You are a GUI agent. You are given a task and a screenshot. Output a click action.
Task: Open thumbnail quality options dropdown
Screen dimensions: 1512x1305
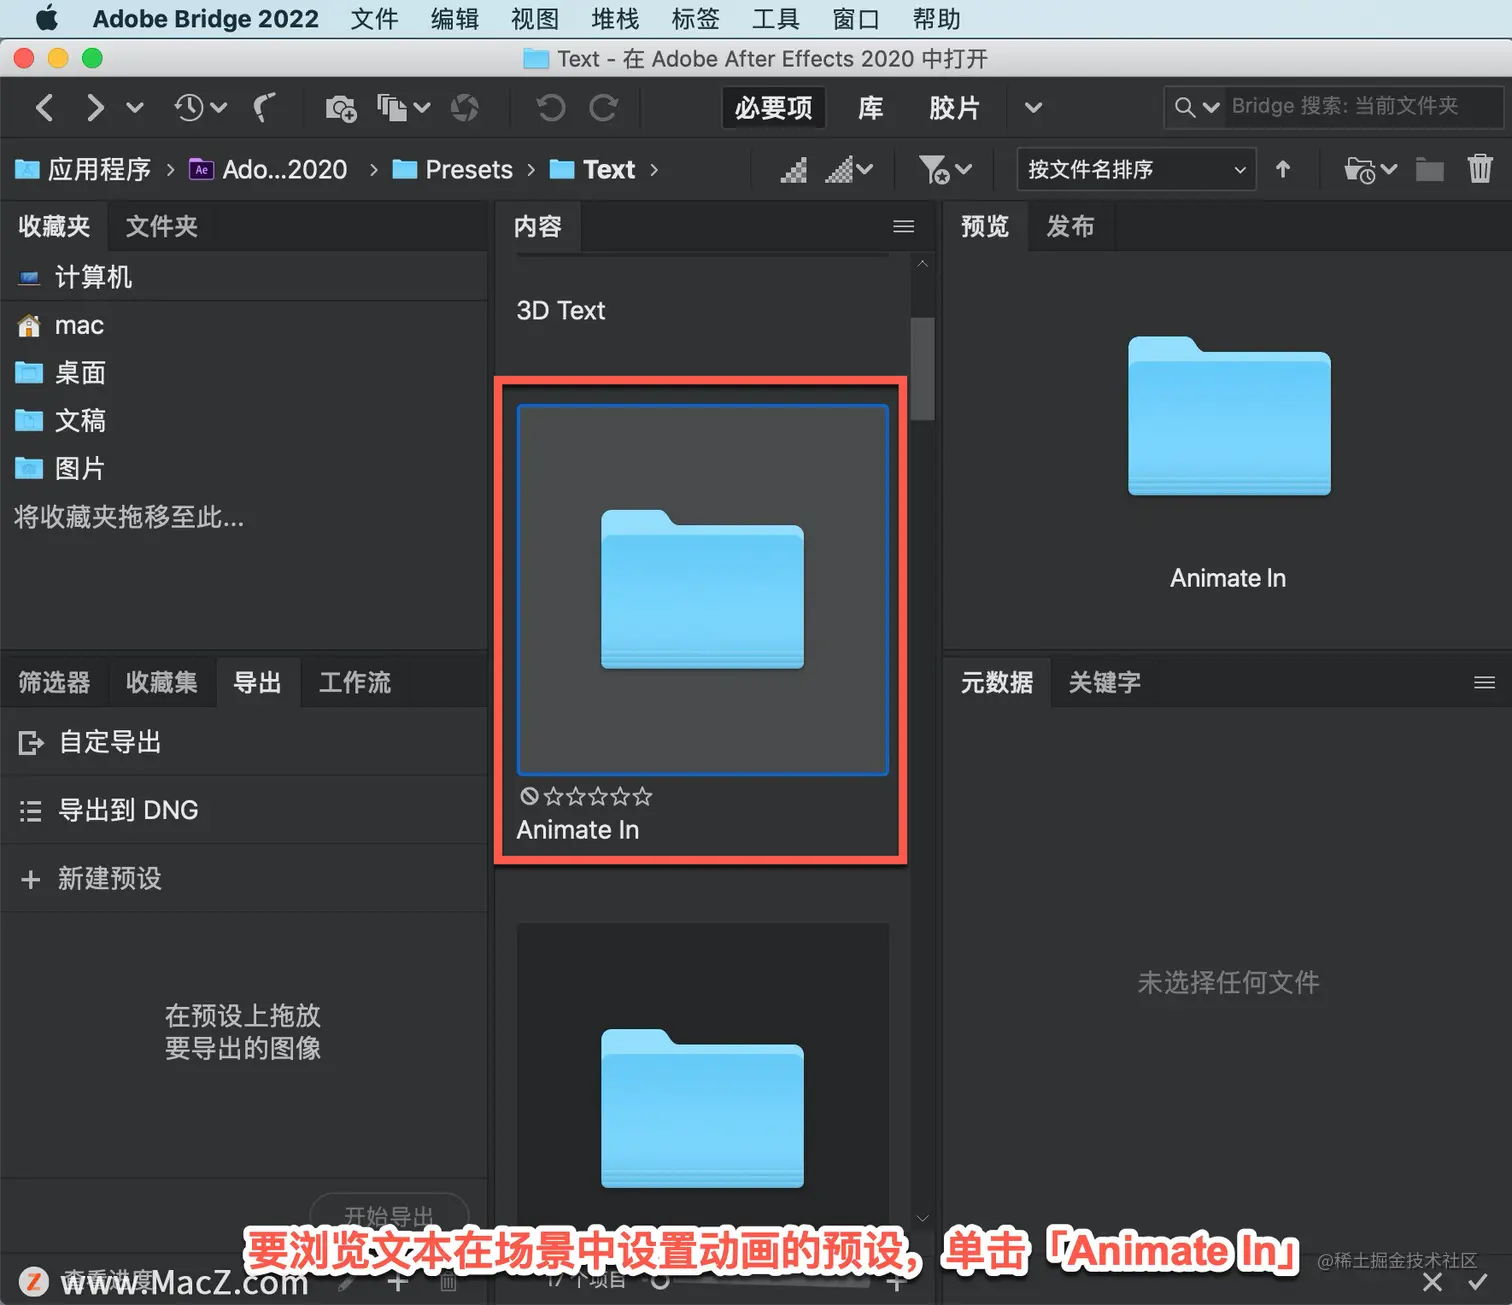[x=850, y=170]
